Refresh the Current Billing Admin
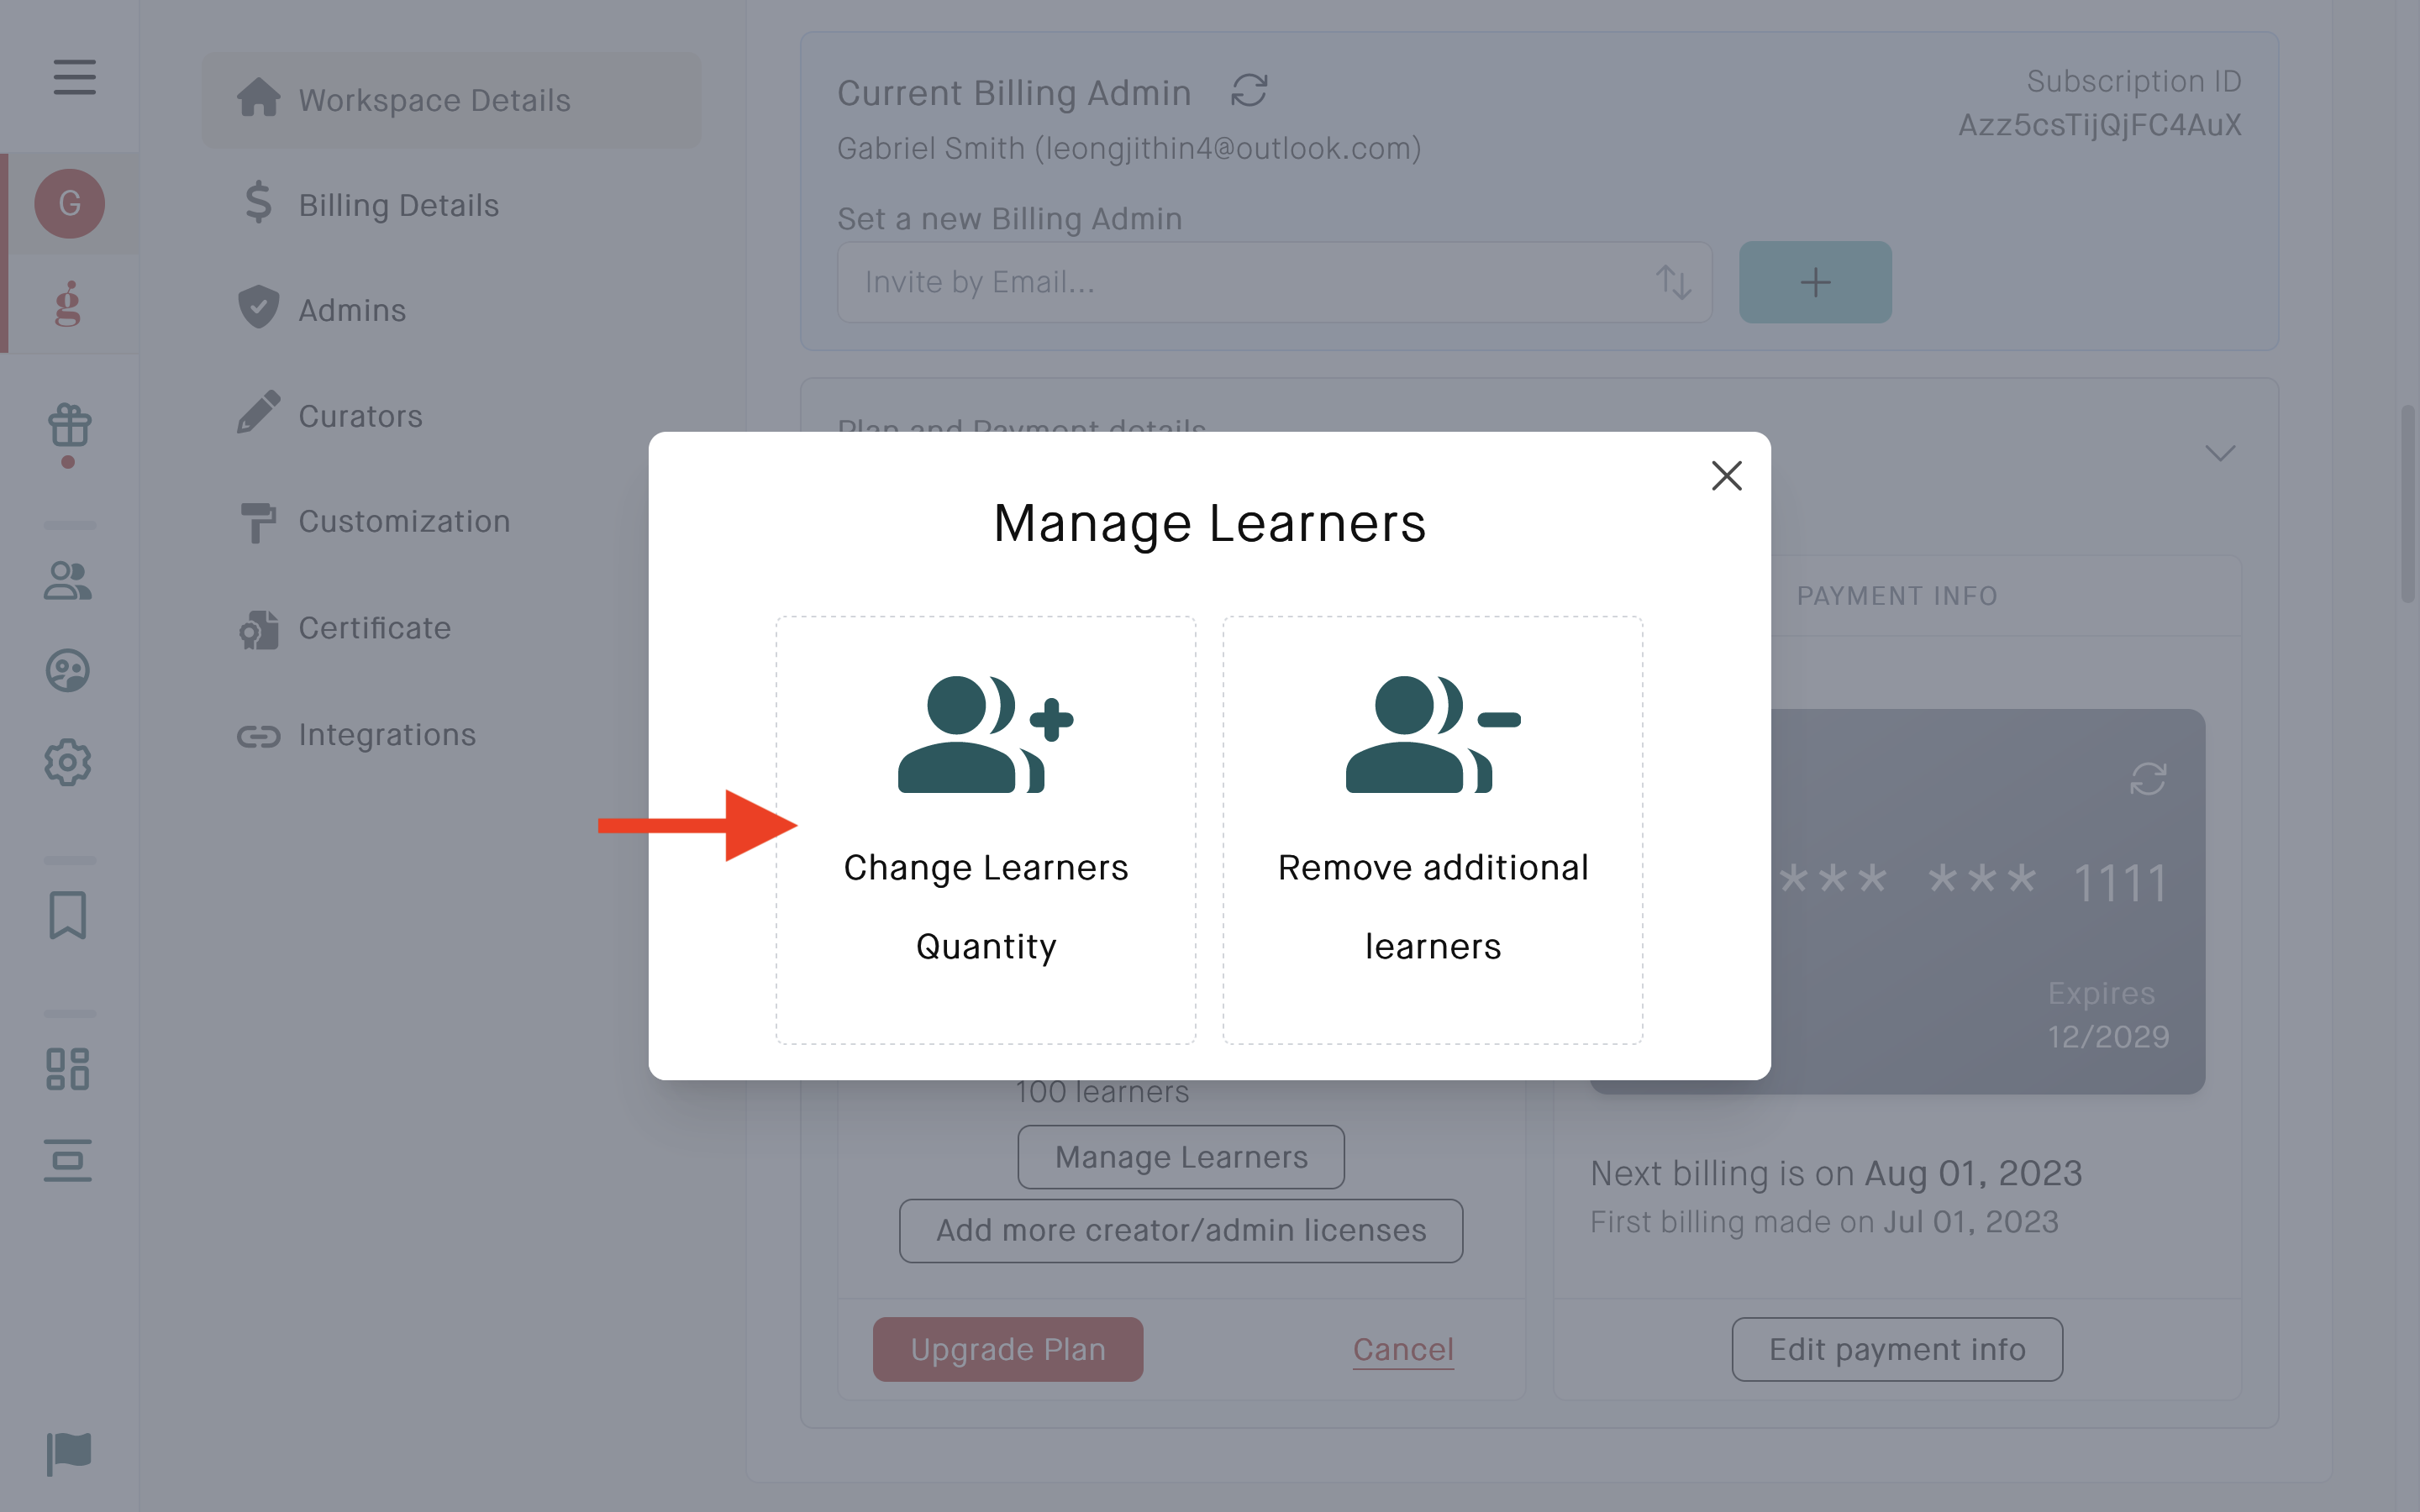This screenshot has height=1512, width=2420. (1249, 91)
